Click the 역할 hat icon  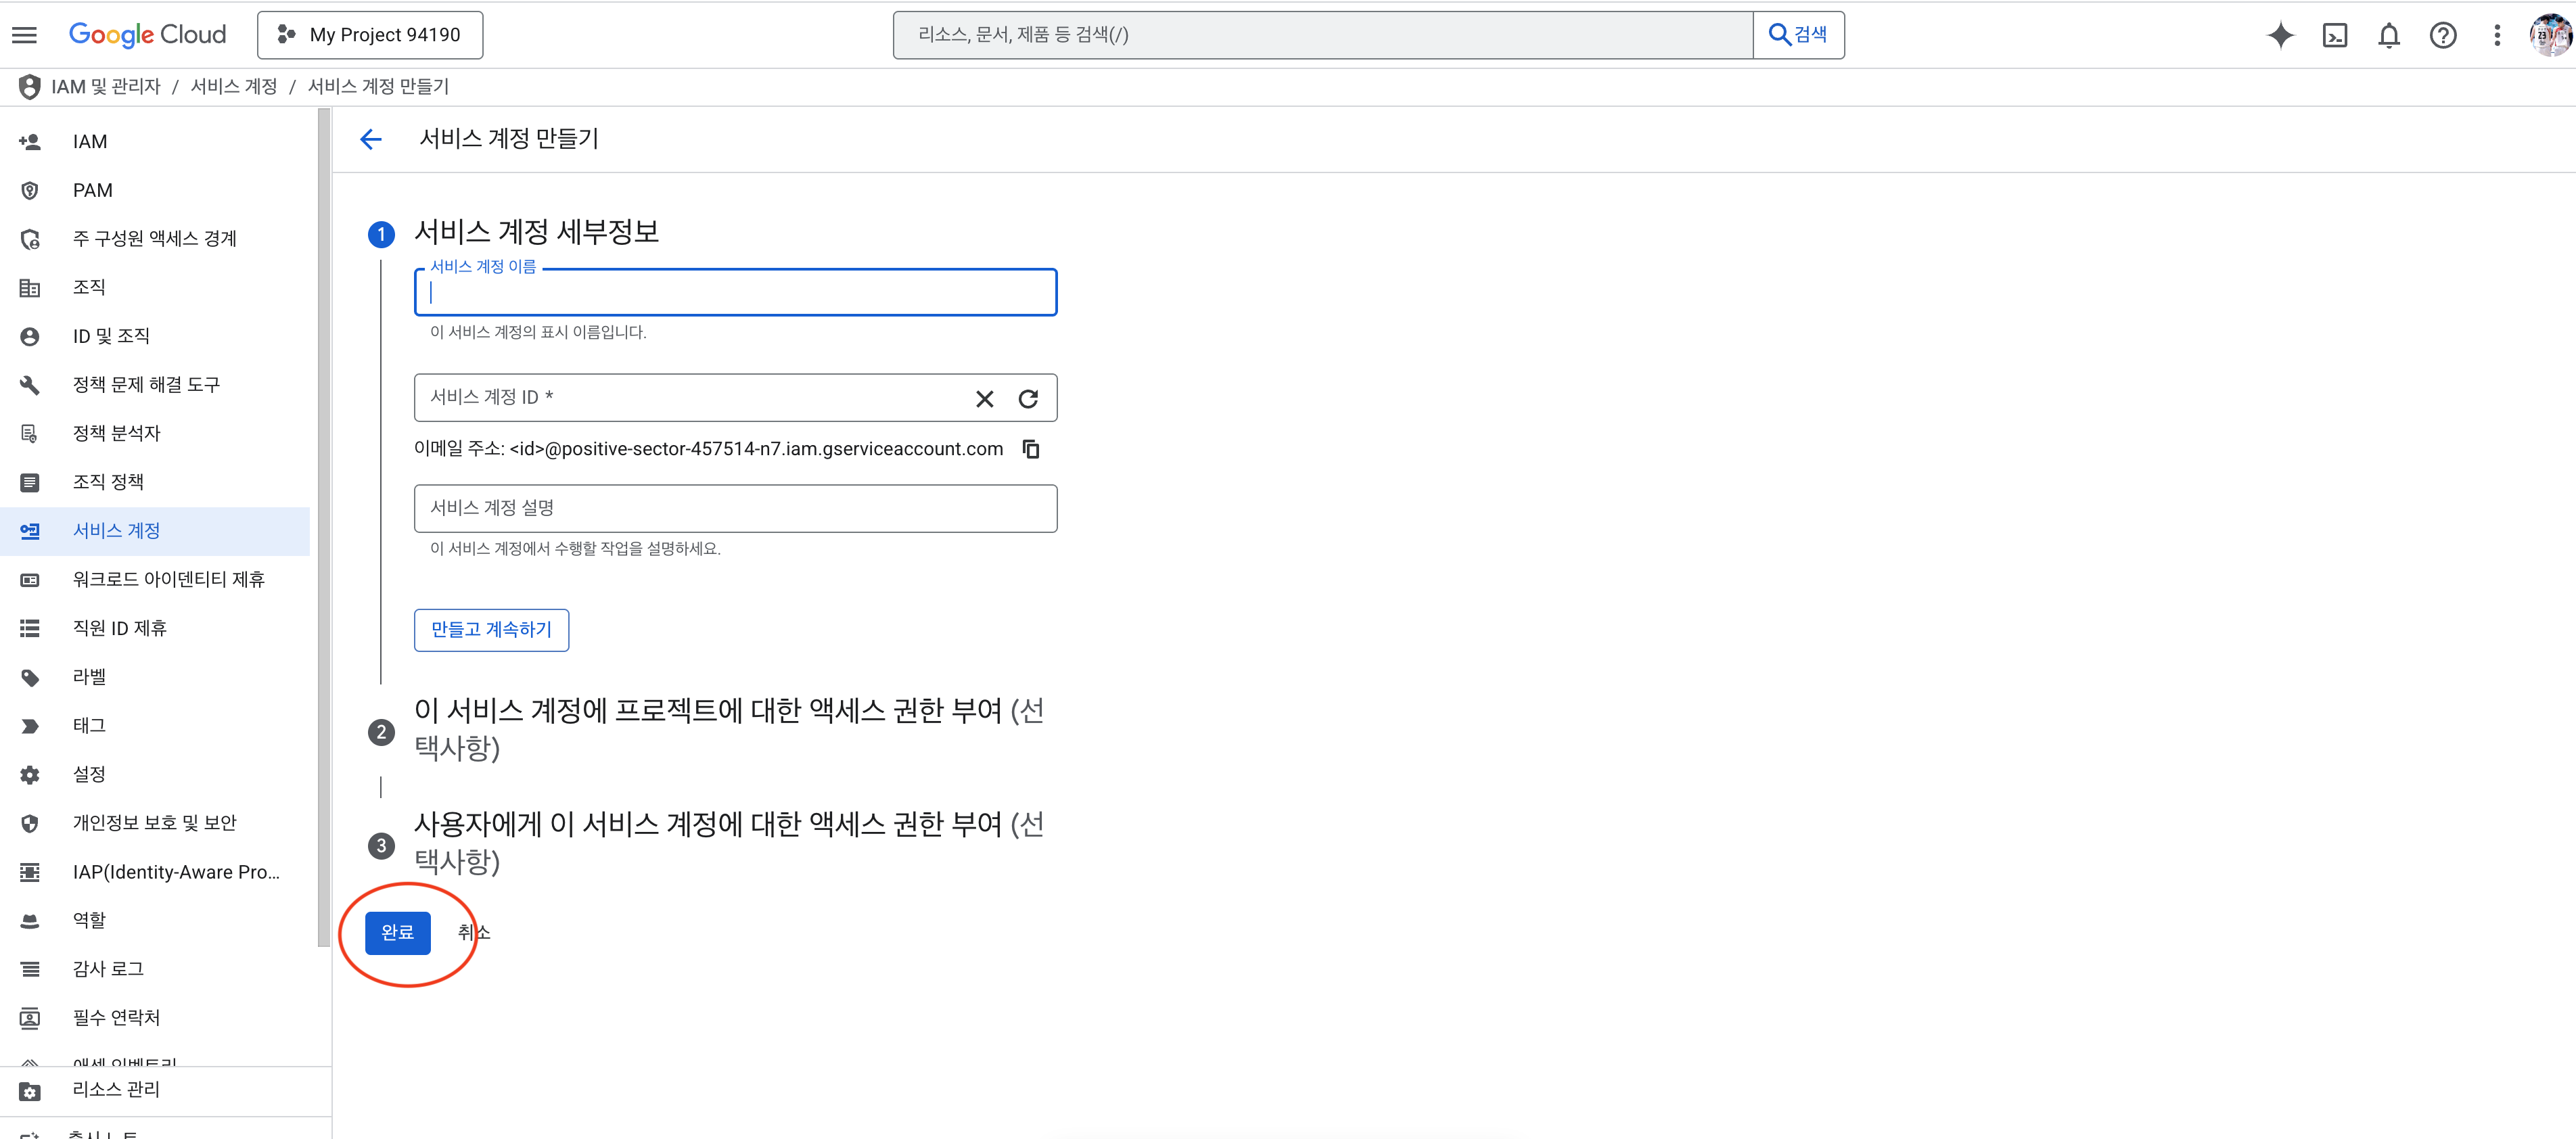point(30,920)
